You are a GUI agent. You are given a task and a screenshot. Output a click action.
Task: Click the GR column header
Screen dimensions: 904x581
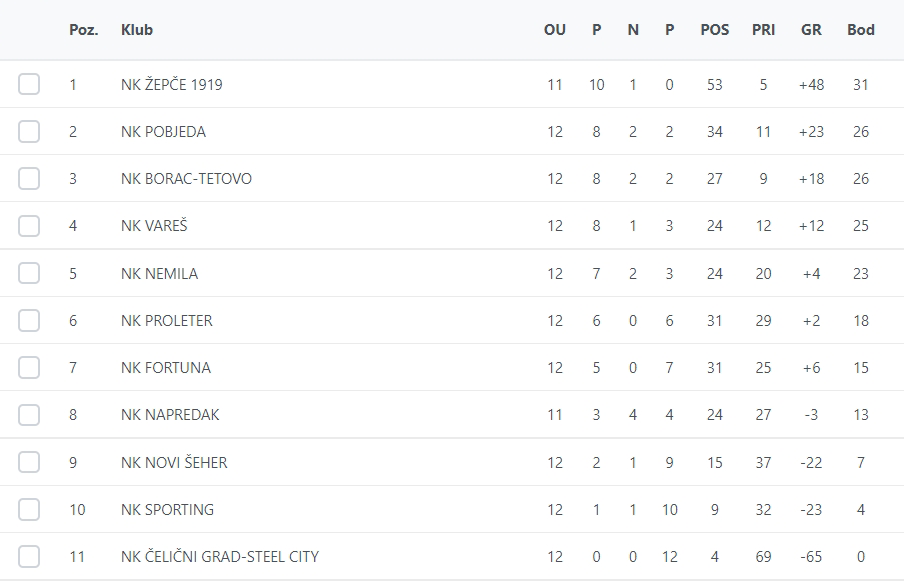tap(811, 30)
